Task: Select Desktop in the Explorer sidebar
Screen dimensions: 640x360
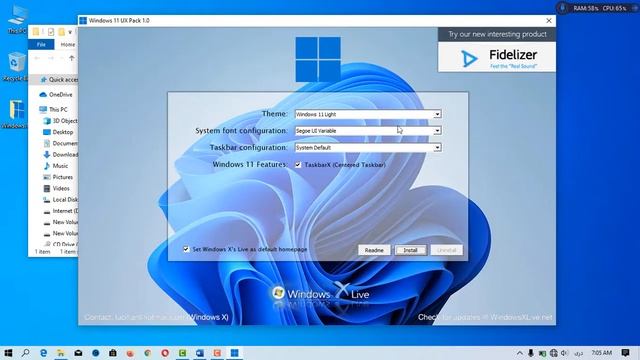Action: 58,132
